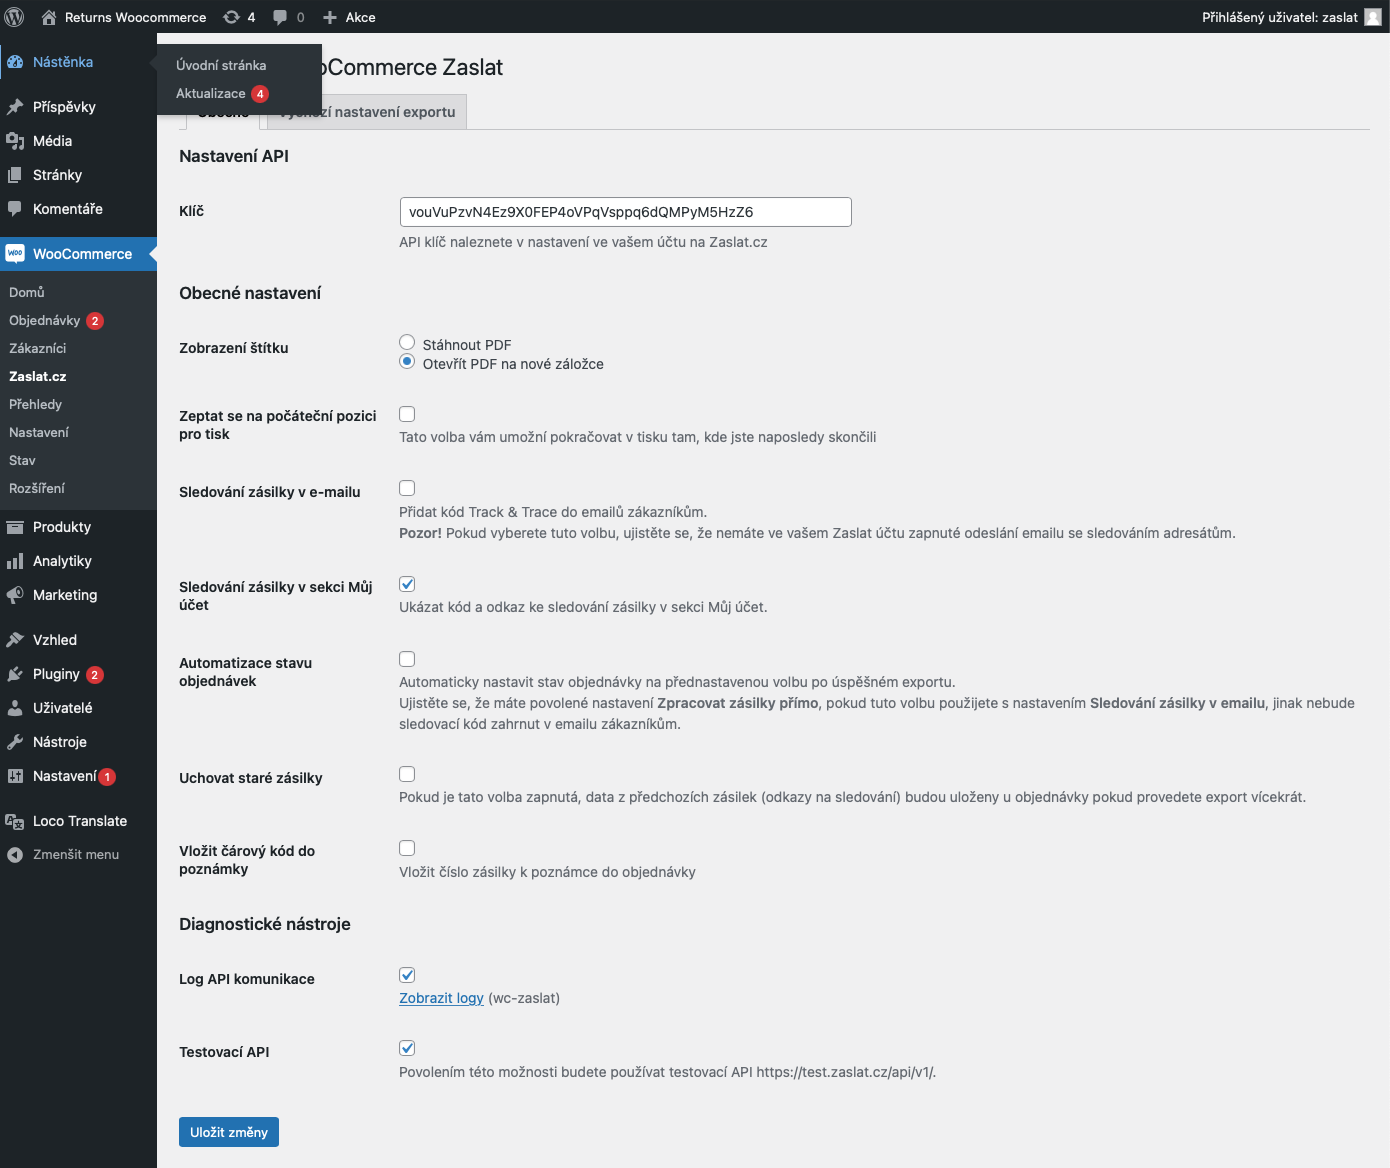Open the user avatar in the admin bar
Screen dimensions: 1390x1168
1373,17
